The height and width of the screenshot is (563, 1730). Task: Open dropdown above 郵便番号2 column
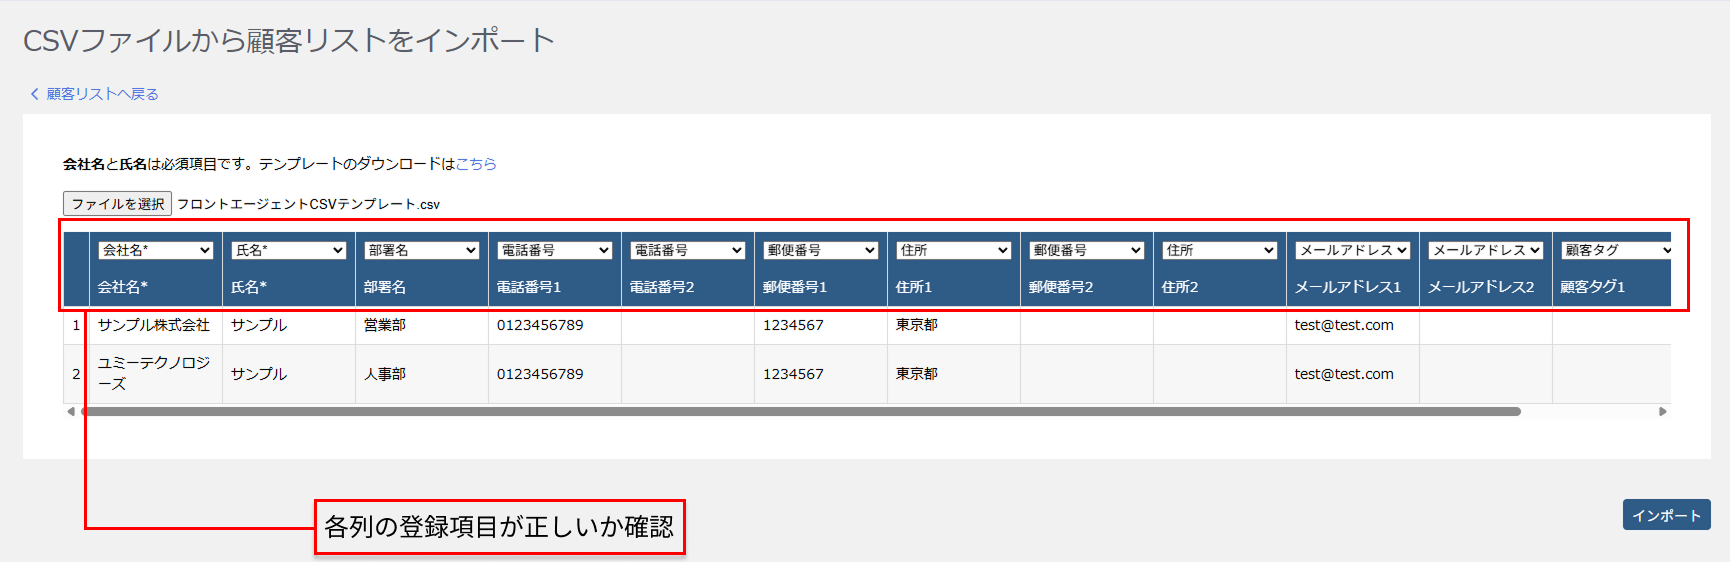[x=1086, y=250]
